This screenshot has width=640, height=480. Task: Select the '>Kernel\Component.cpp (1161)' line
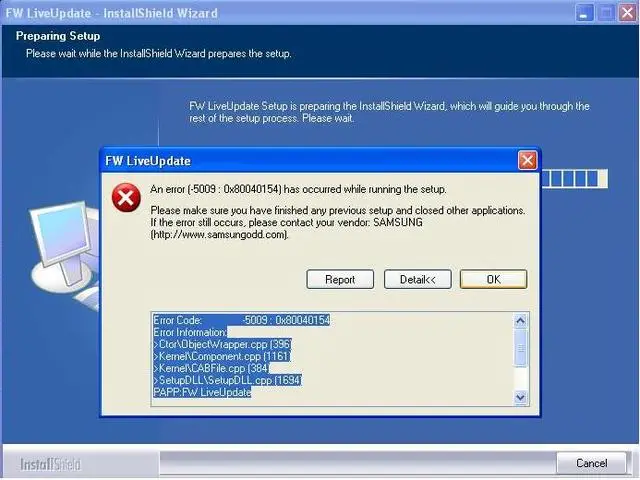tap(221, 356)
